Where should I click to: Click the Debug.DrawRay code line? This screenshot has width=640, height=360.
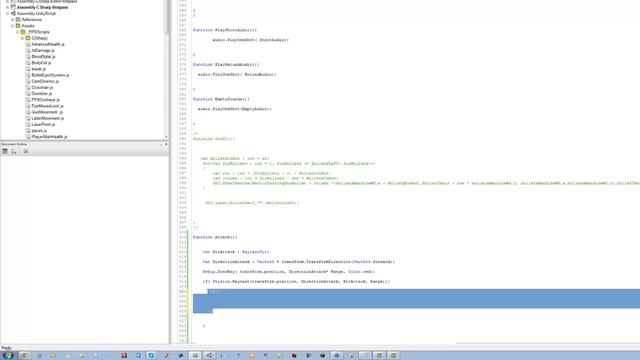tap(289, 271)
